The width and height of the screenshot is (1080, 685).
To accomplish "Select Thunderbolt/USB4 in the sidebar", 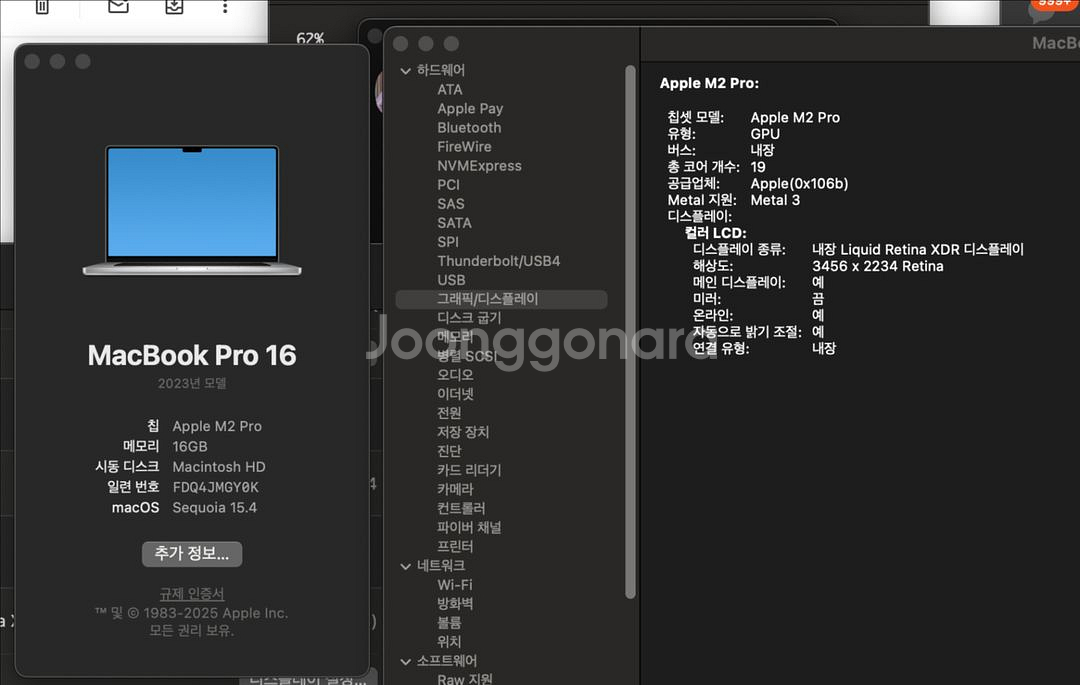I will pyautogui.click(x=499, y=261).
